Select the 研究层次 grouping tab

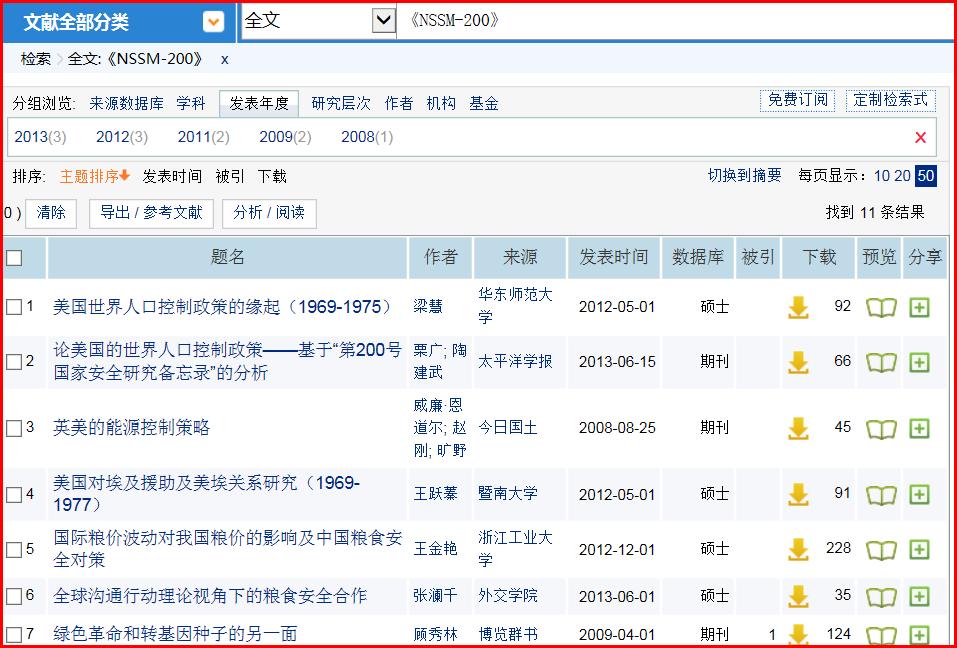(x=340, y=103)
